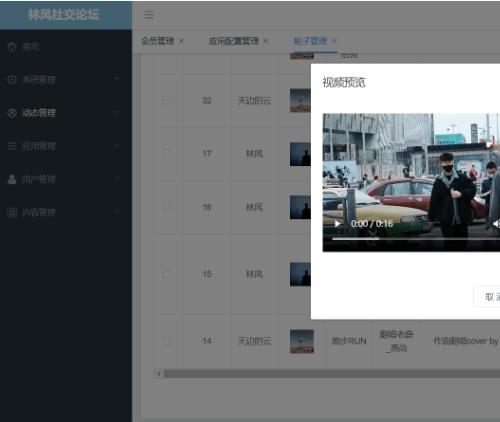Click '天边的云' in row 32

pos(254,100)
